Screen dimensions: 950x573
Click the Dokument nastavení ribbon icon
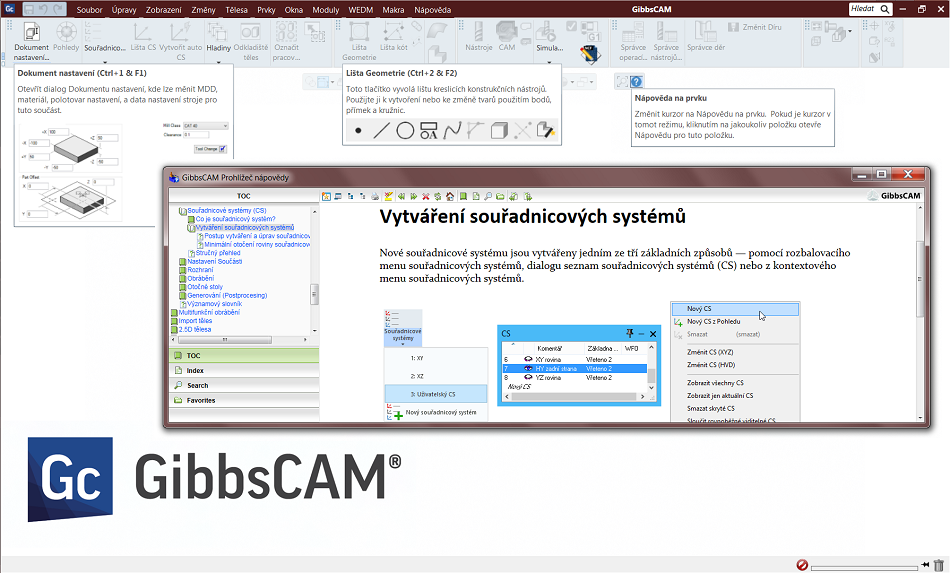(x=31, y=38)
